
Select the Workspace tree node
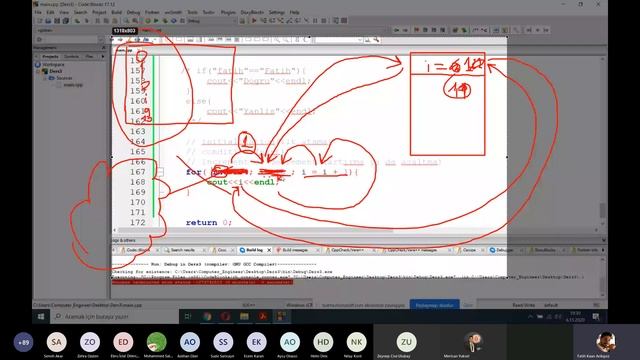pos(53,64)
